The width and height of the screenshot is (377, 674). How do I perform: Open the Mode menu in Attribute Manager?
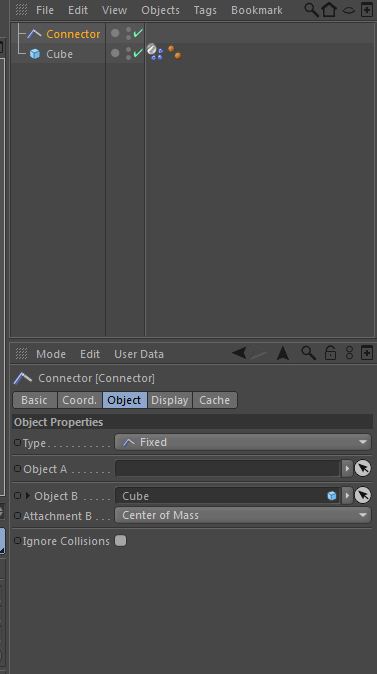[x=51, y=354]
